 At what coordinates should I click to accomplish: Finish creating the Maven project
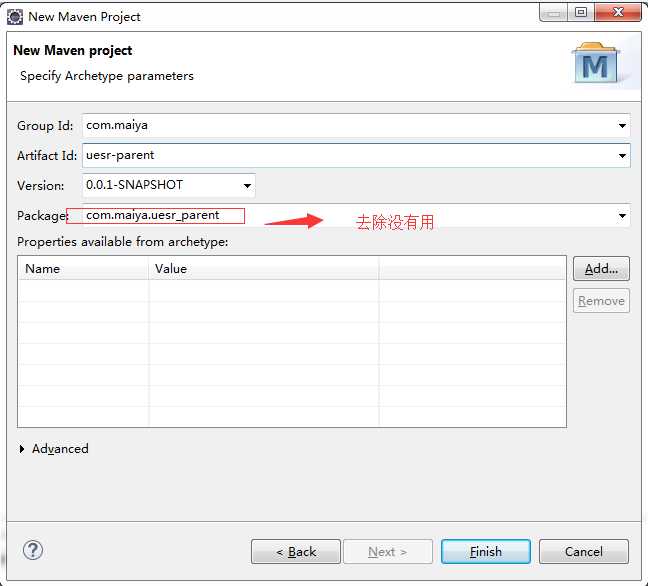(x=486, y=552)
